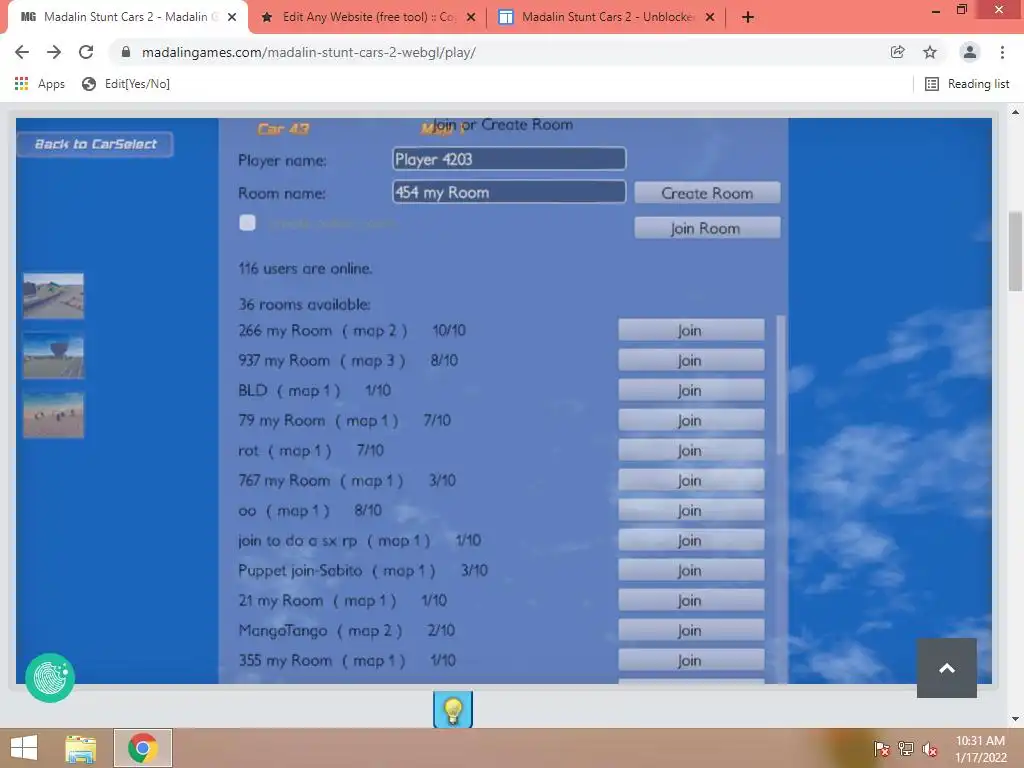
Task: Open the network tray icon
Action: [x=906, y=749]
